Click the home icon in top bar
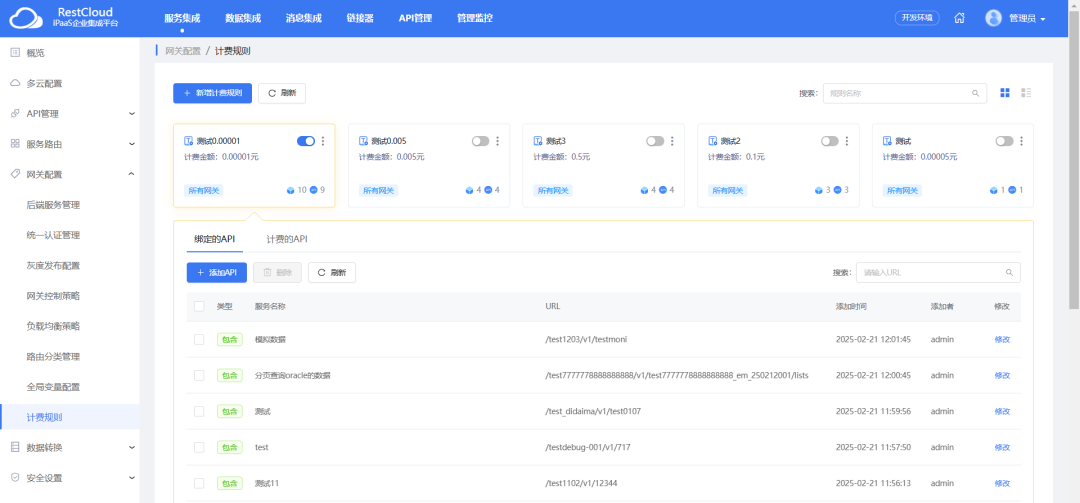Screen dimensions: 1080x503 coord(959,18)
